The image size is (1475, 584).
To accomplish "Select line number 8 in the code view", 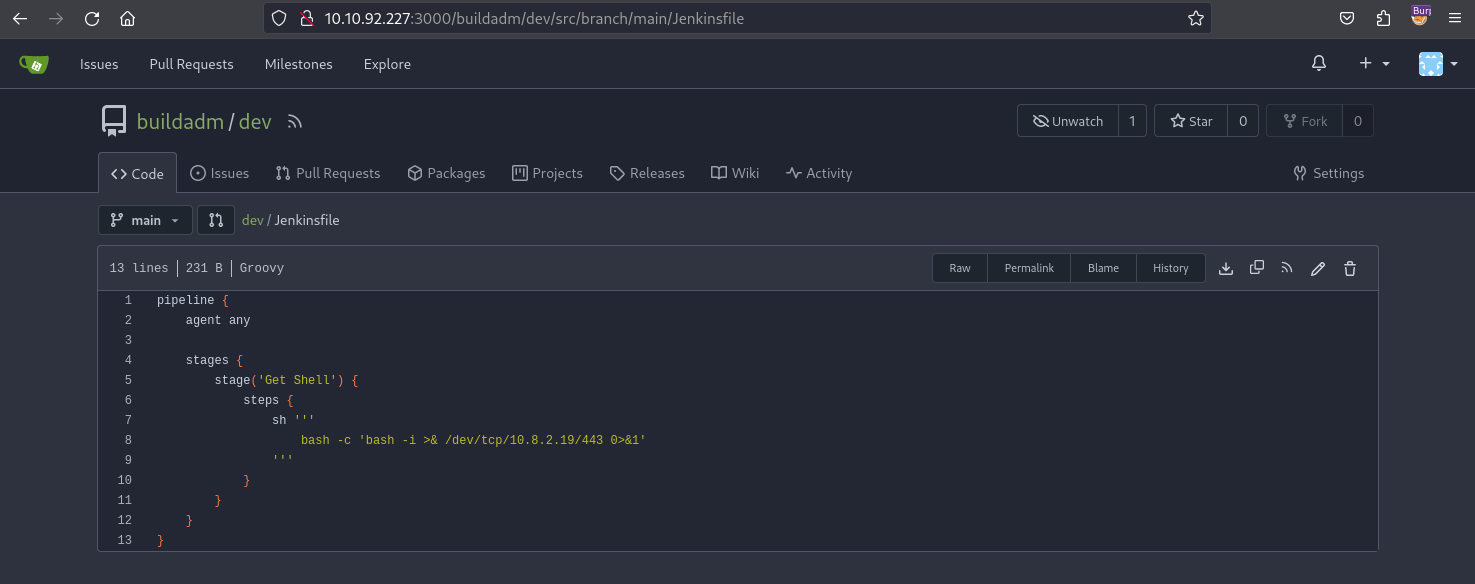I will [x=128, y=440].
